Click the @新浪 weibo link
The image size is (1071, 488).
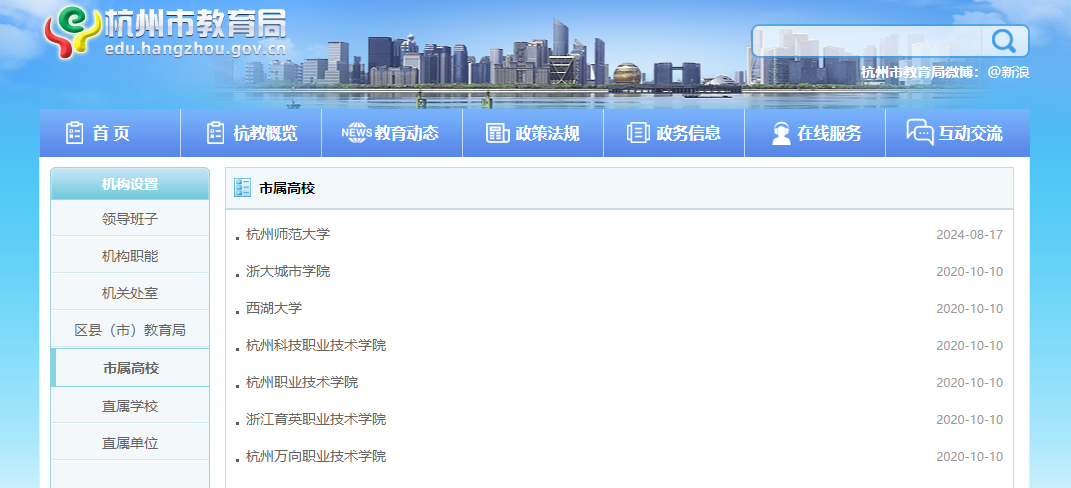(1009, 72)
